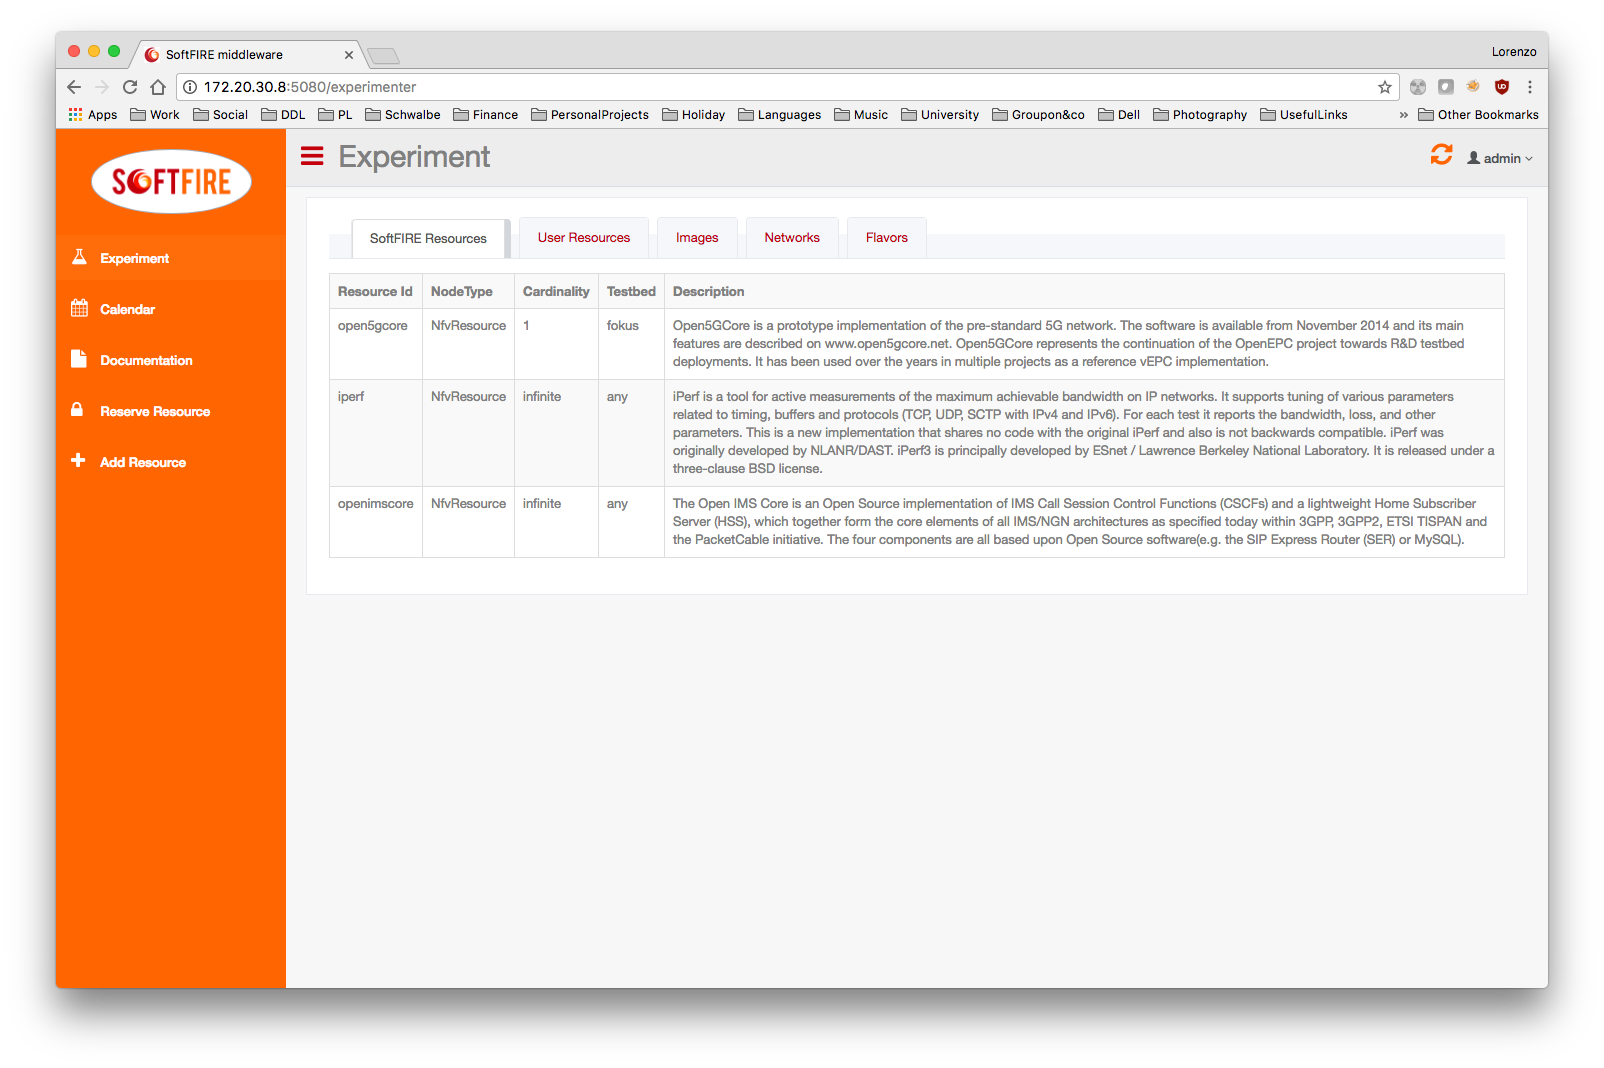Click the grey globe extension icon
Viewport: 1604px width, 1068px height.
coord(1418,87)
